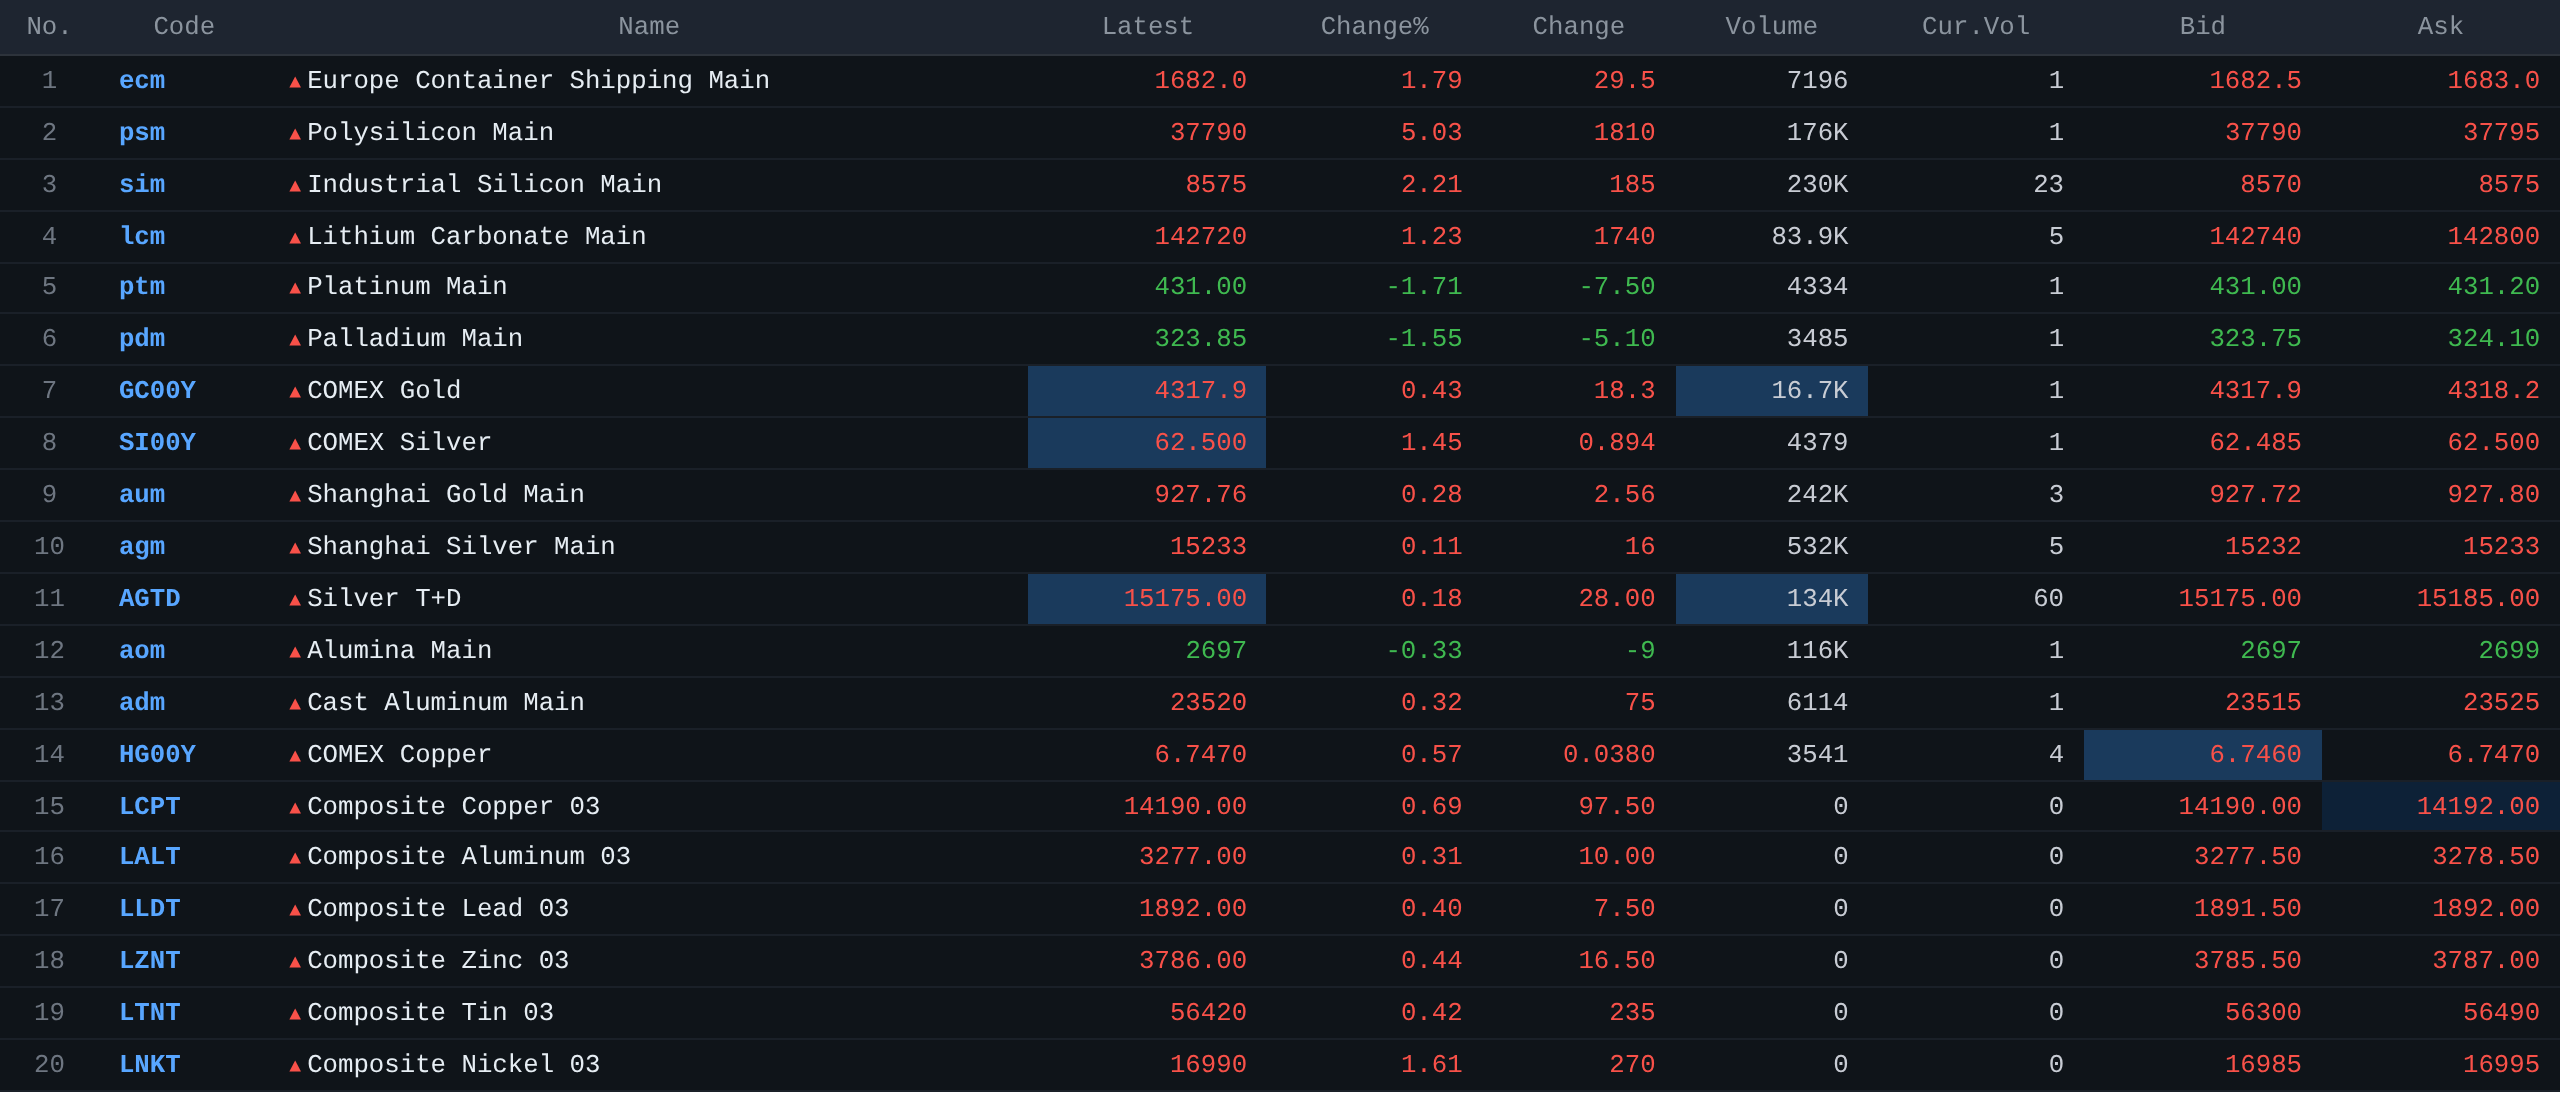Click the triangle marker next to Silver T+D
This screenshot has width=2560, height=1106.
[x=295, y=600]
